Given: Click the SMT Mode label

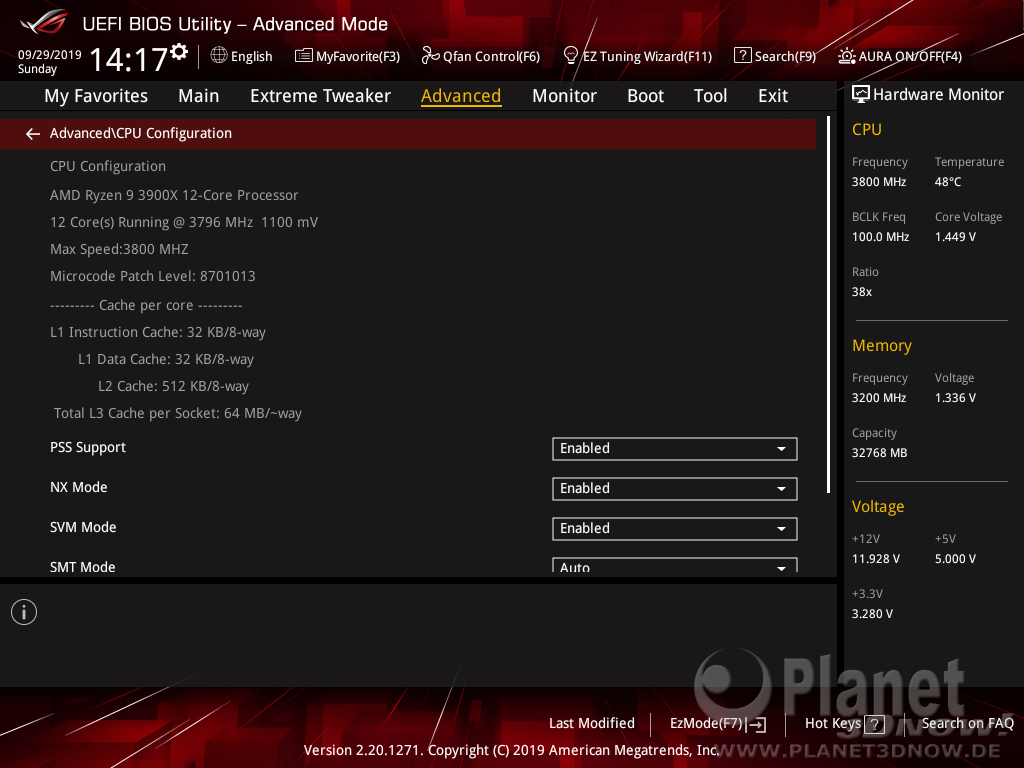Looking at the screenshot, I should (x=82, y=567).
